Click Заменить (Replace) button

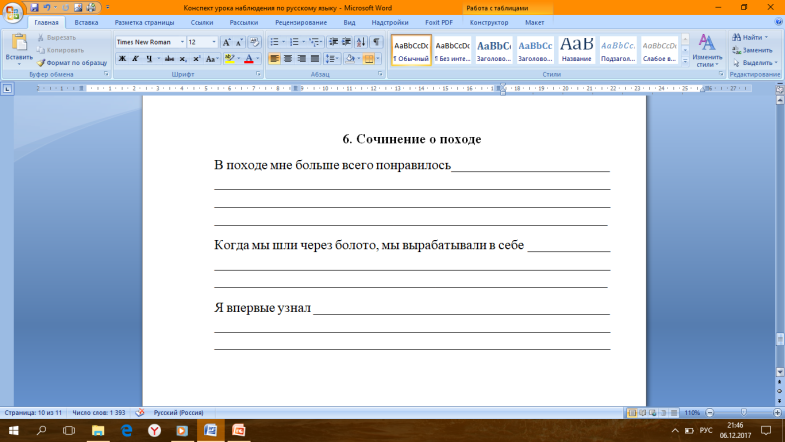click(752, 50)
